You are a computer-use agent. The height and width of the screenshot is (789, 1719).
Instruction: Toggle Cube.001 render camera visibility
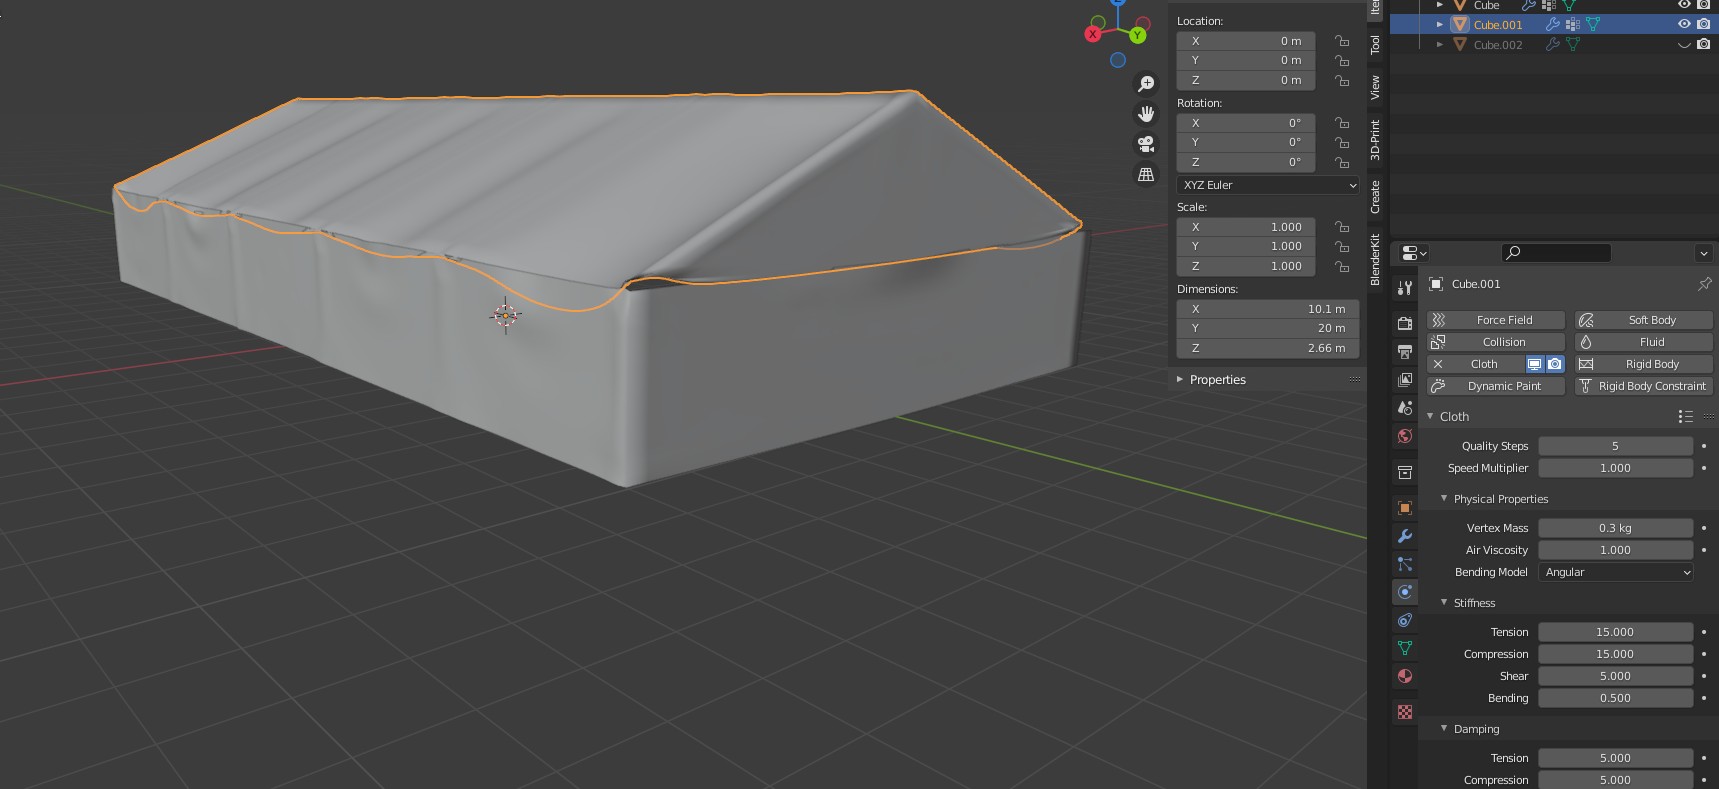tap(1703, 24)
